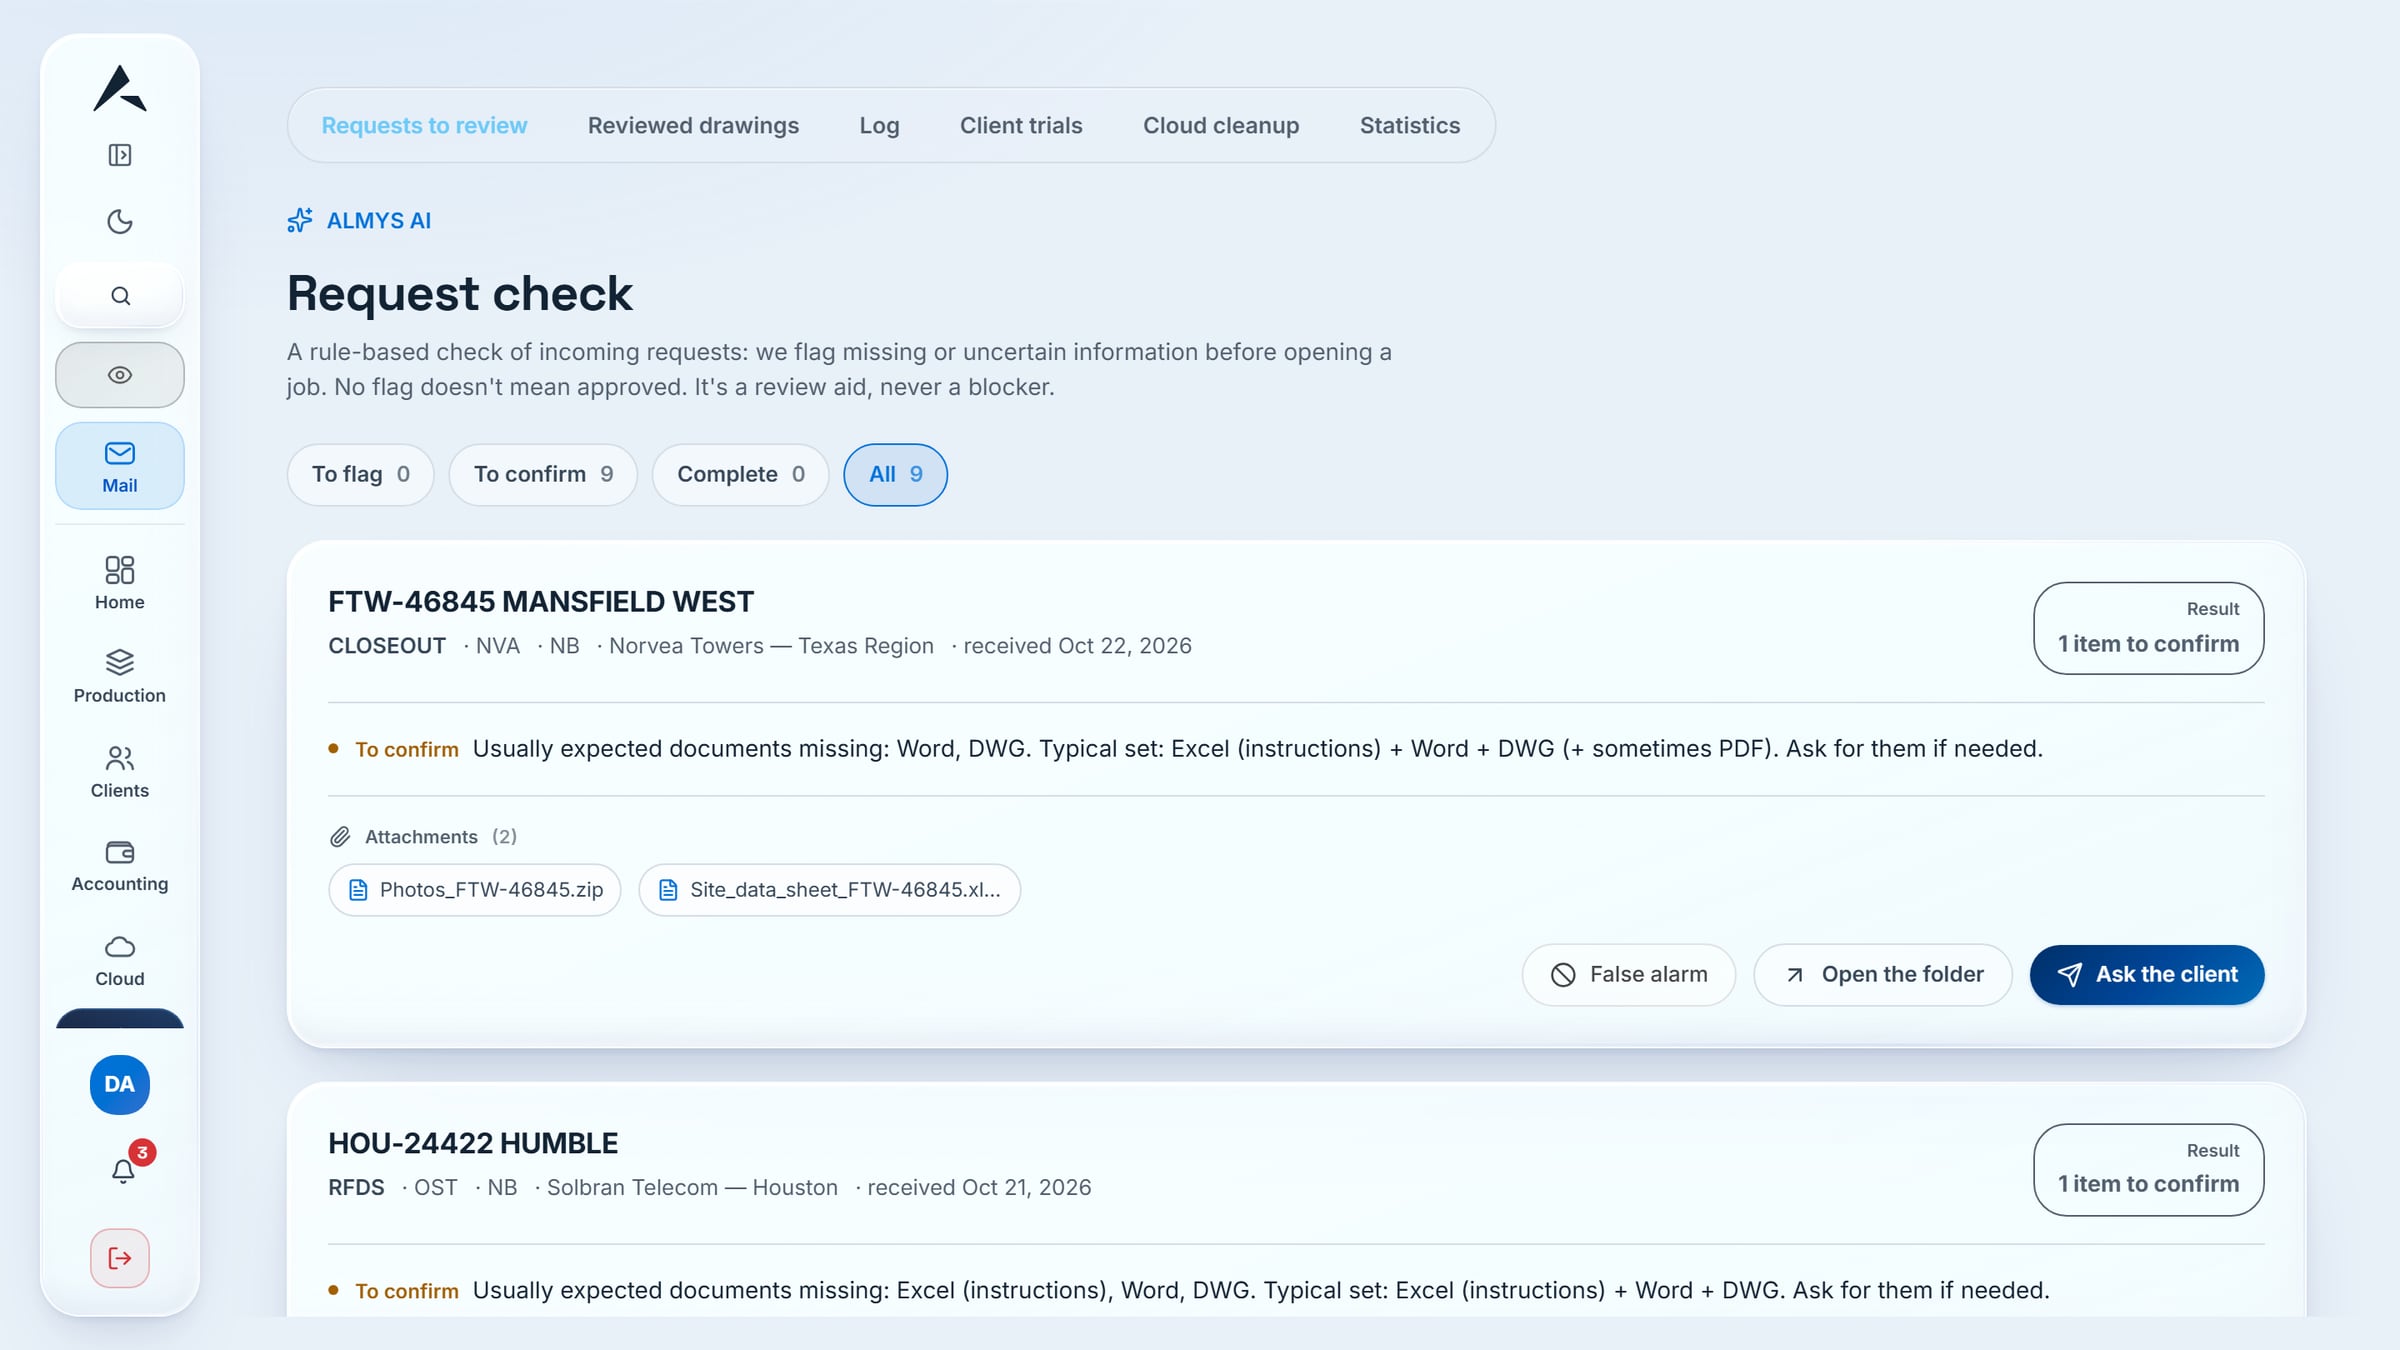Filter by To flag 0
The image size is (2400, 1350).
(x=361, y=475)
